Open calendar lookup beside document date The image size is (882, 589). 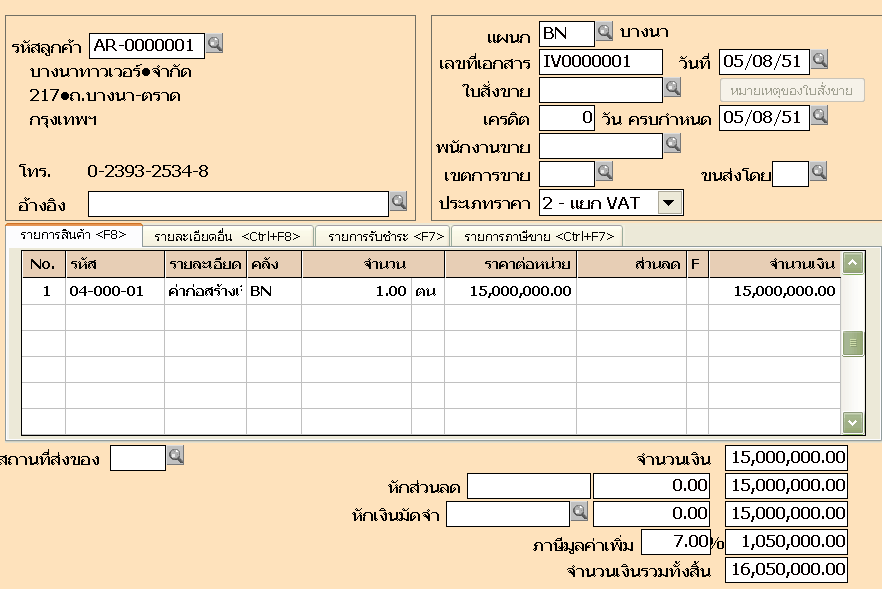(x=819, y=60)
